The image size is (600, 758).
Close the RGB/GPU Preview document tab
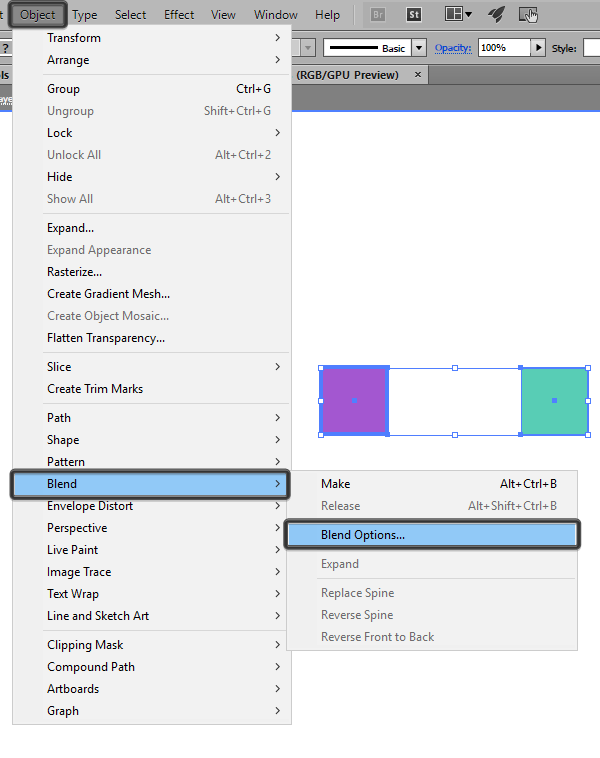click(418, 75)
